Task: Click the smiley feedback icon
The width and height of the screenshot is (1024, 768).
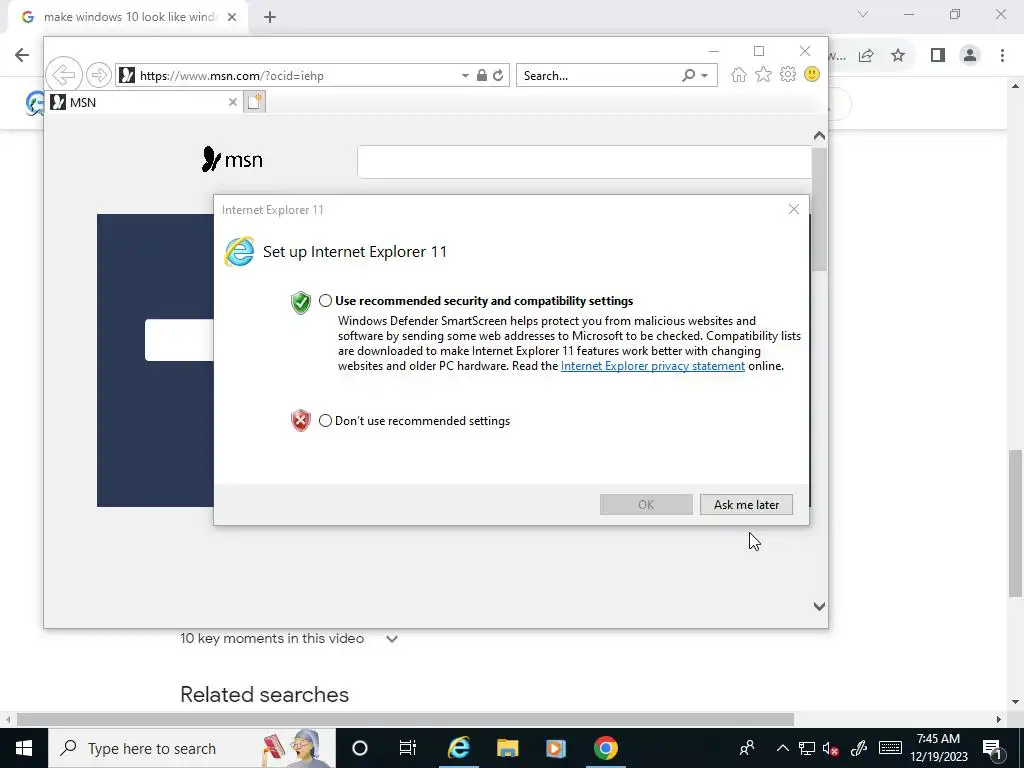Action: tap(812, 74)
